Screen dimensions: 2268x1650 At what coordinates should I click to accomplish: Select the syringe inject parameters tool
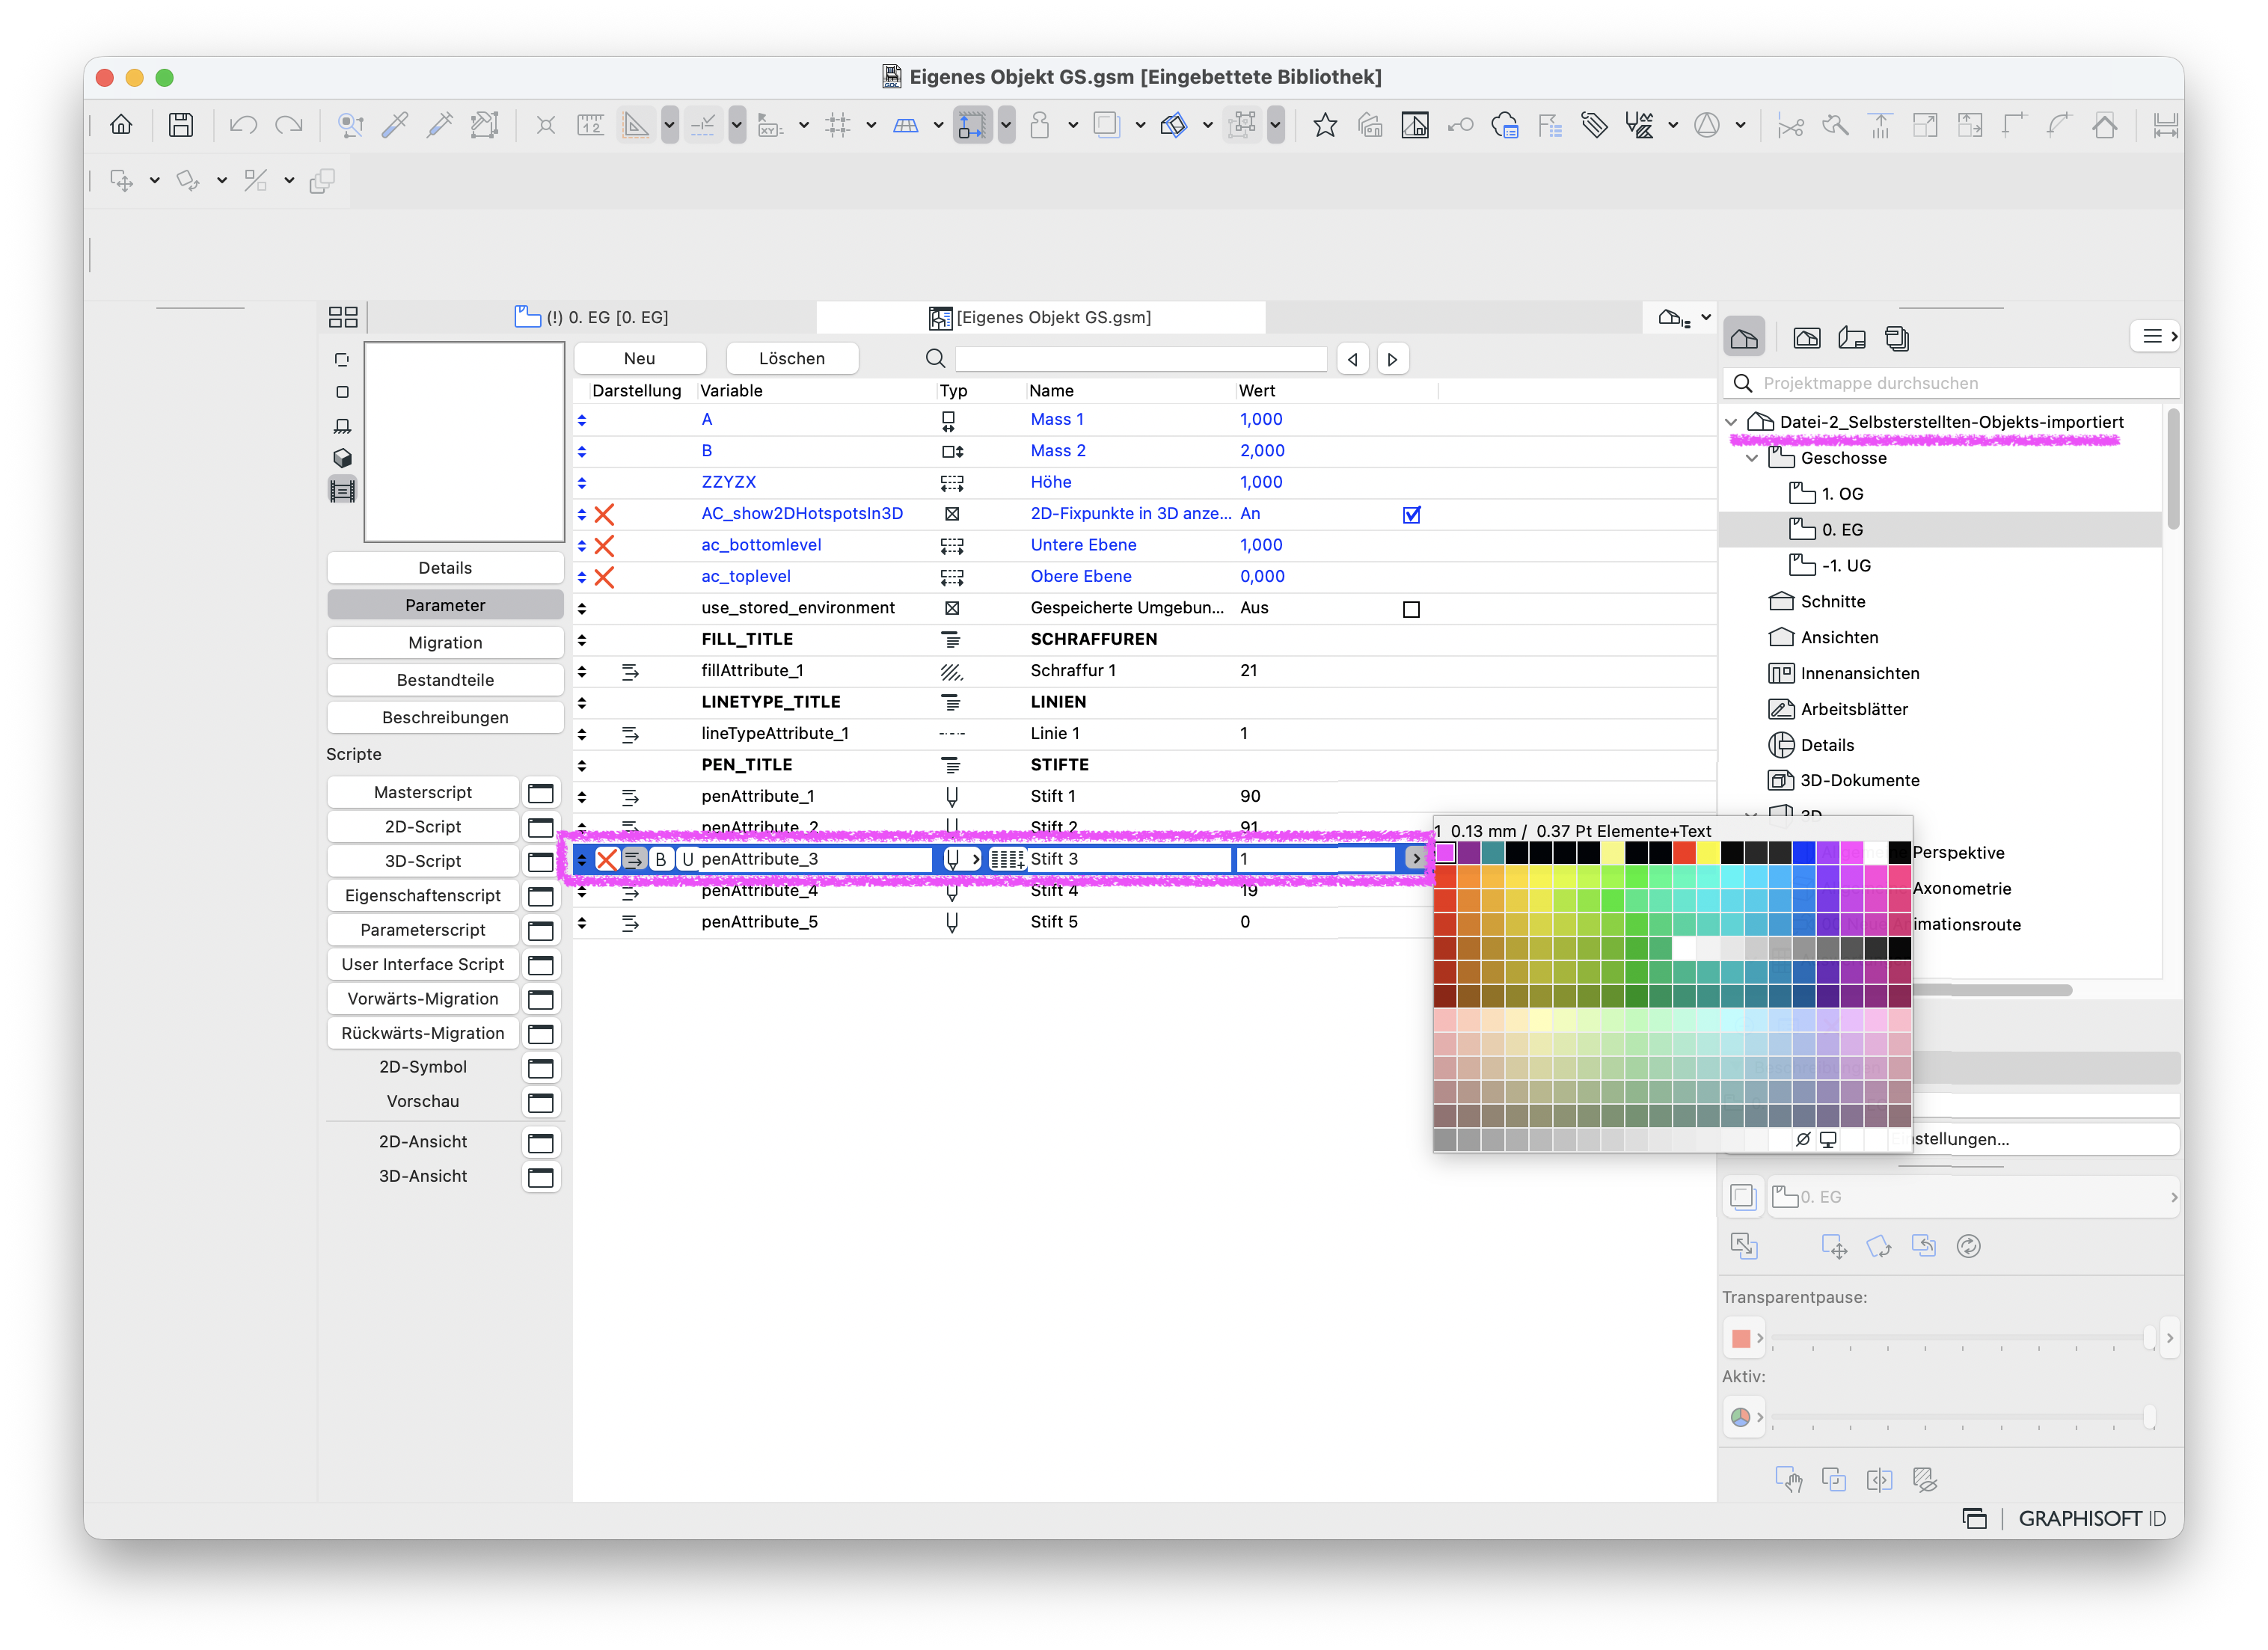440,125
